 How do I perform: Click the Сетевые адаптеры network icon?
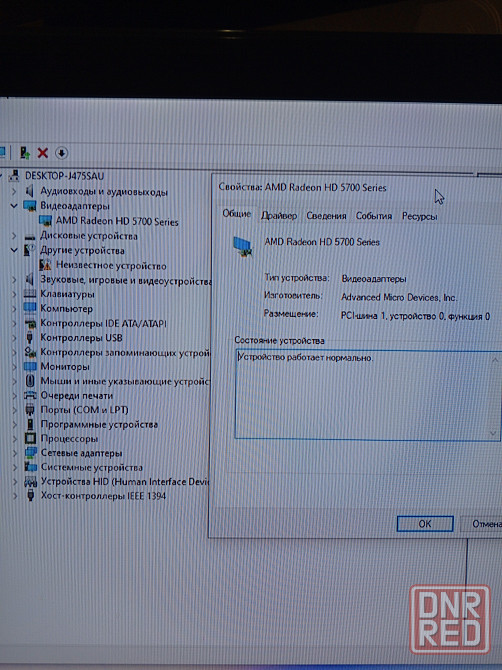[x=30, y=453]
